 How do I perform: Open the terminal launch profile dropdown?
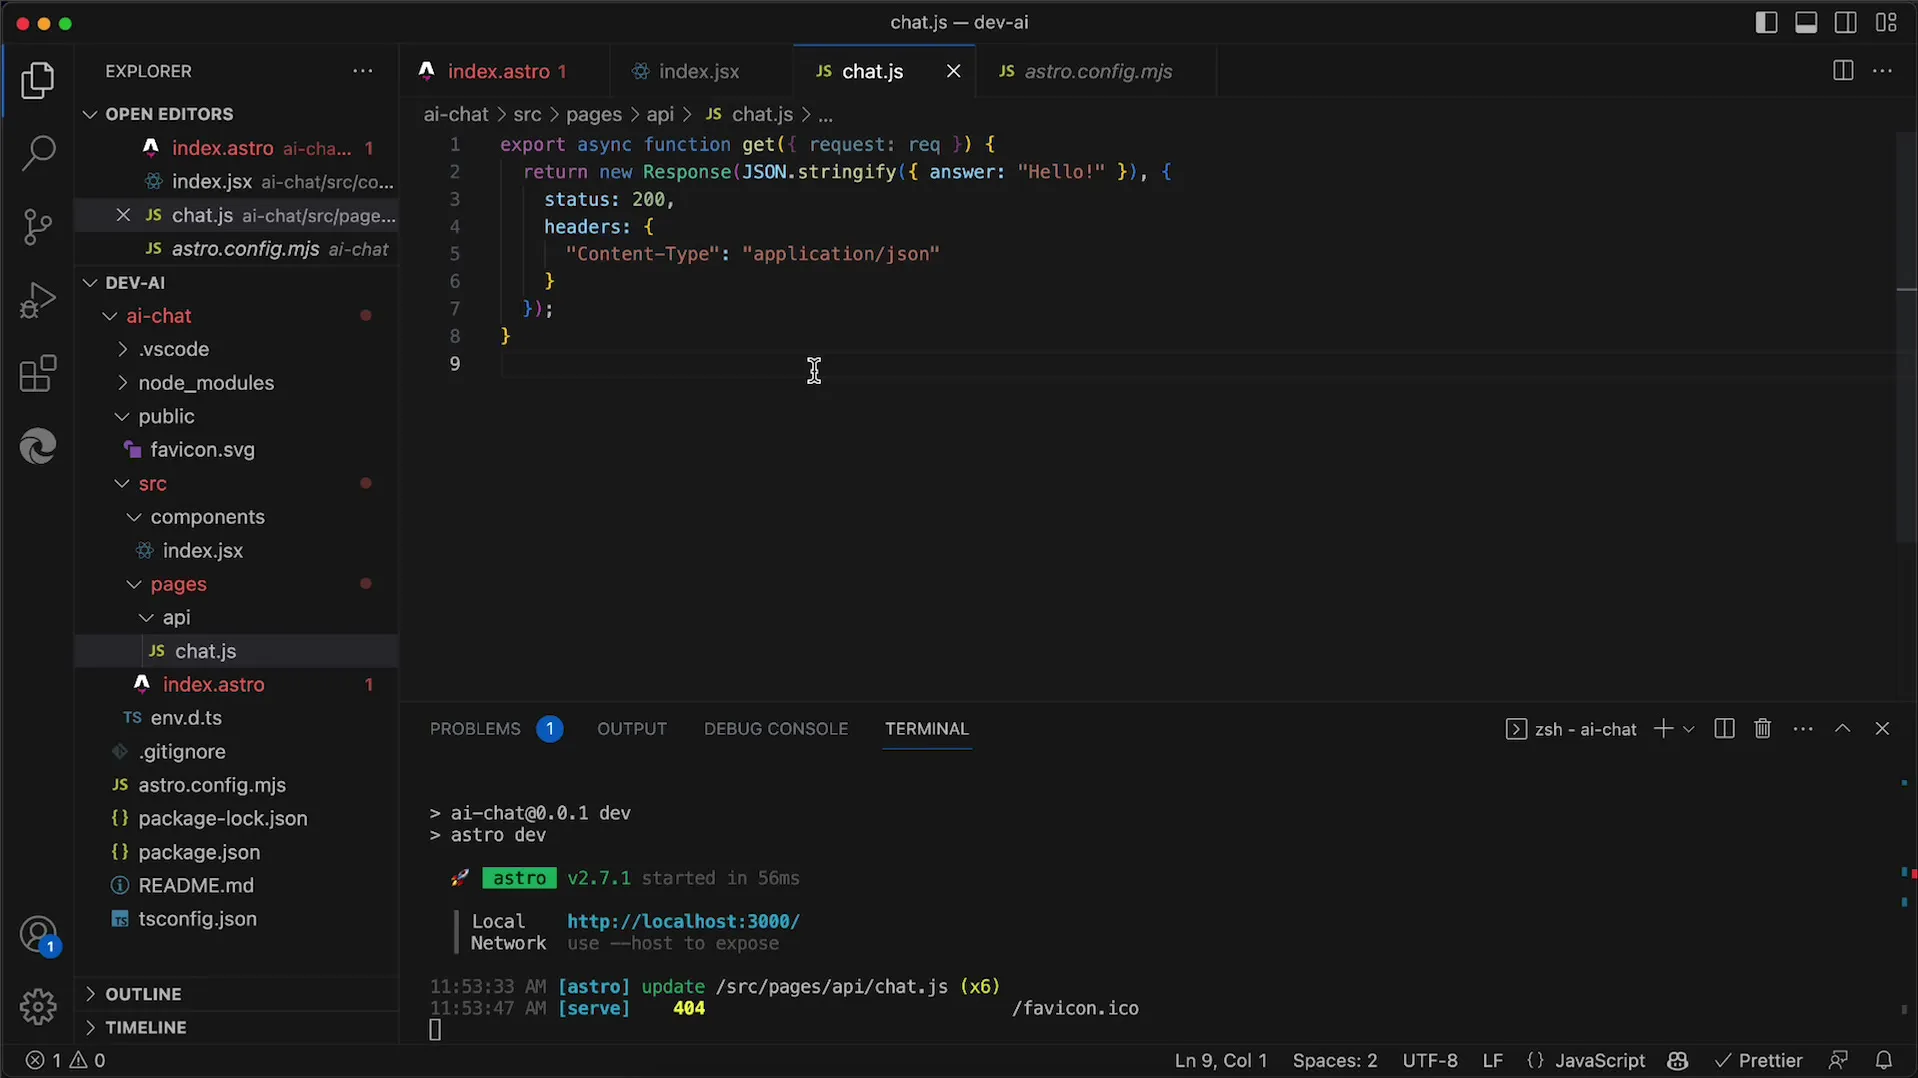pyautogui.click(x=1689, y=729)
